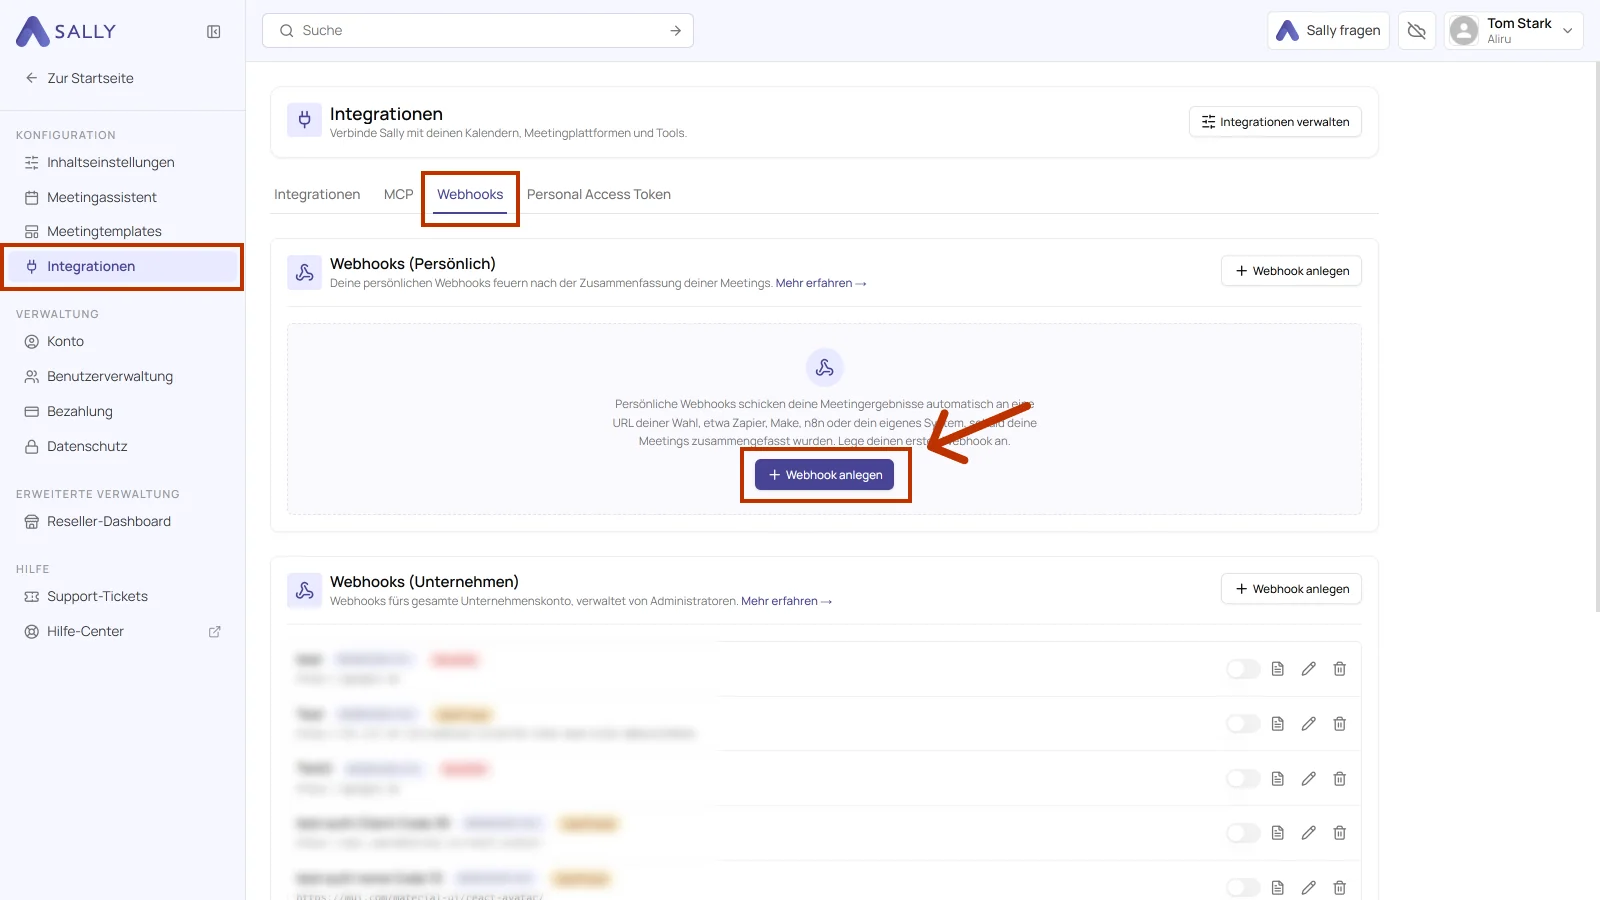Click the purple Webhook anlegen button

(x=824, y=475)
